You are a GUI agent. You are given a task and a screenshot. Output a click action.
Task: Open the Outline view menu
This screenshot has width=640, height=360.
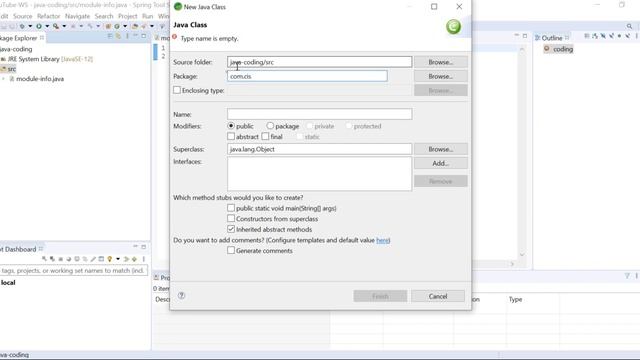pyautogui.click(x=636, y=36)
